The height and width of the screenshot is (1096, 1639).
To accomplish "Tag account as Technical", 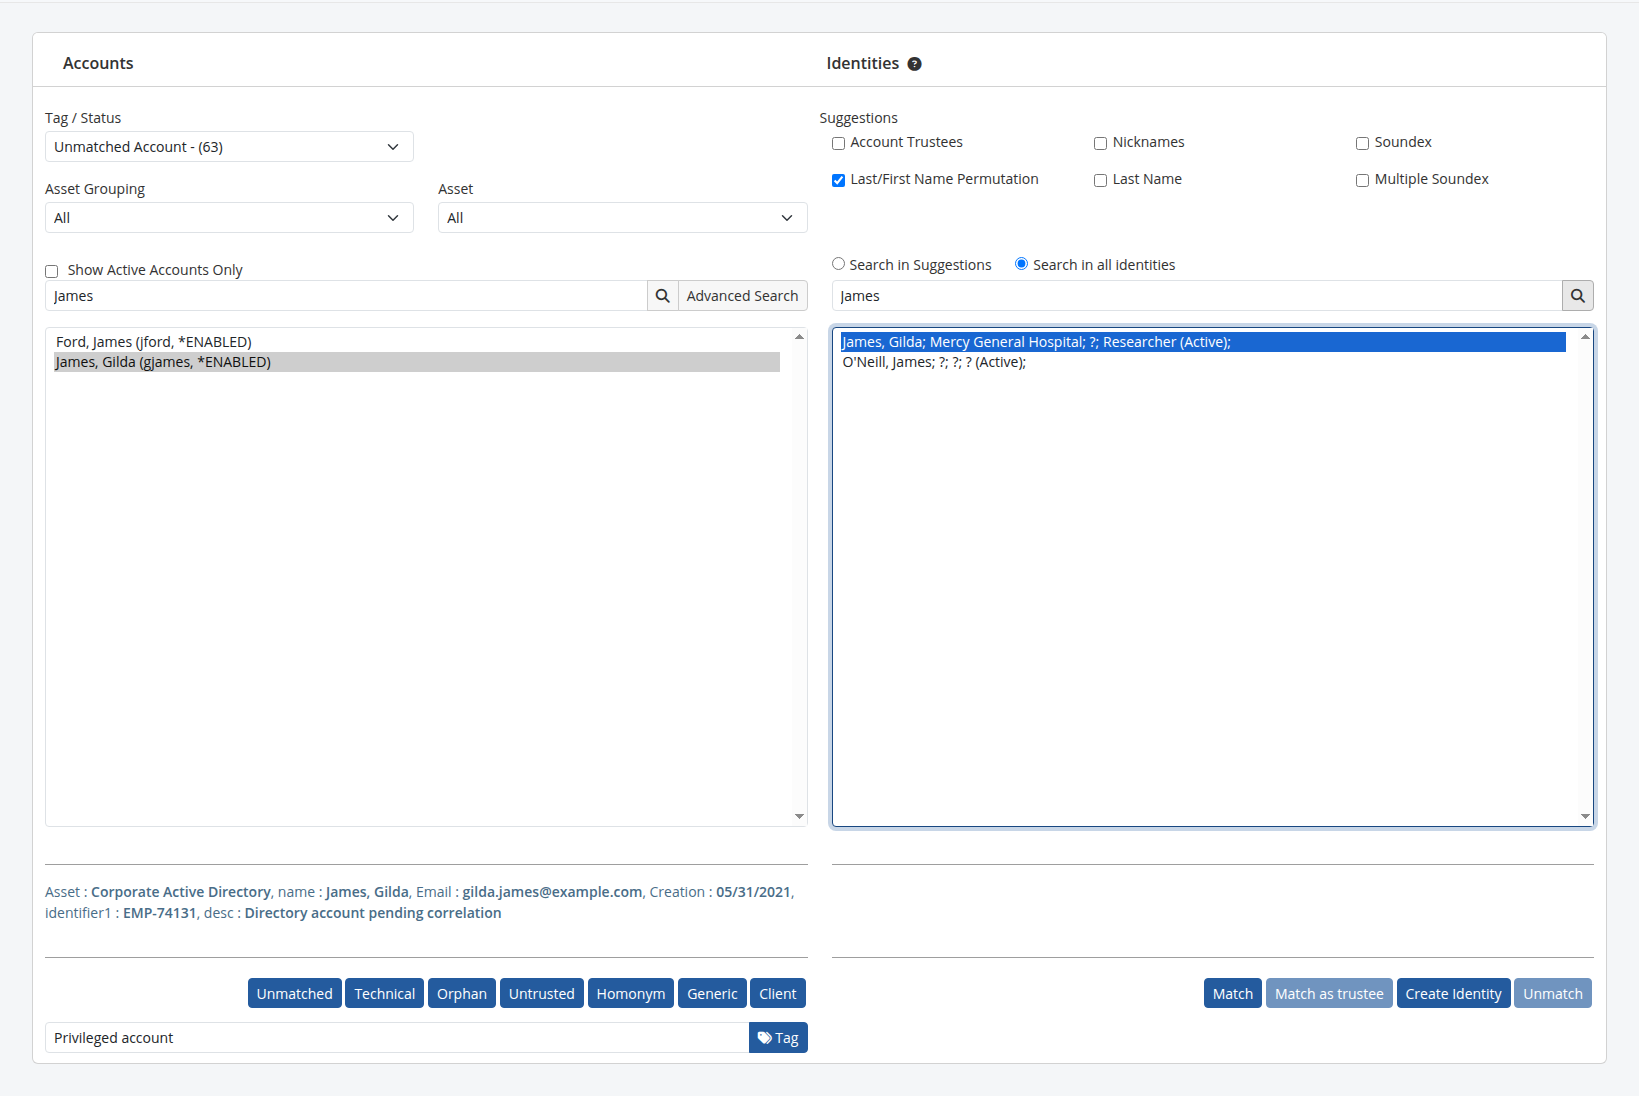I will tap(384, 993).
